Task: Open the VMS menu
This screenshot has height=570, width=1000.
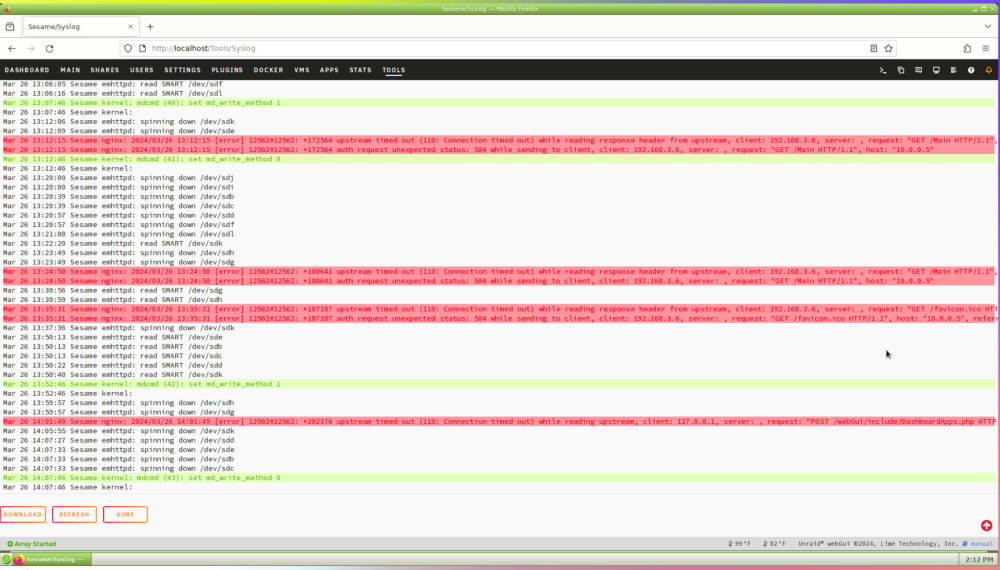Action: point(302,70)
